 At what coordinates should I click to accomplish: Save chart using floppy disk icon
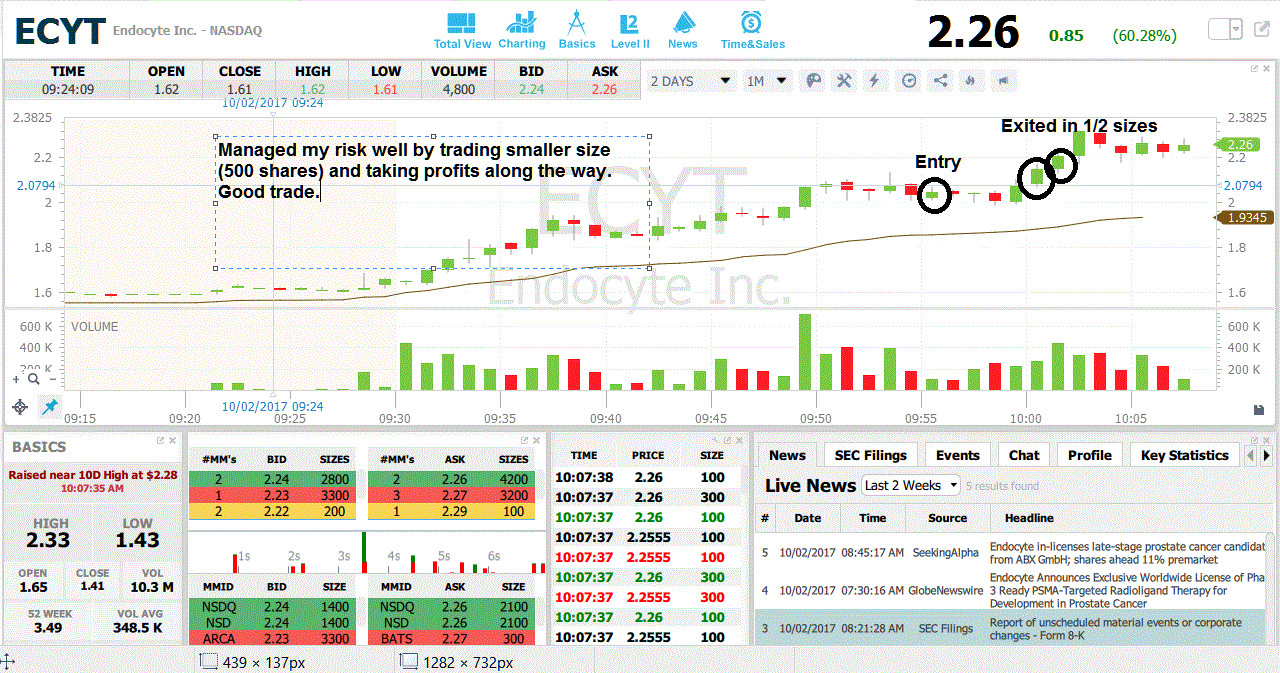(x=1259, y=410)
